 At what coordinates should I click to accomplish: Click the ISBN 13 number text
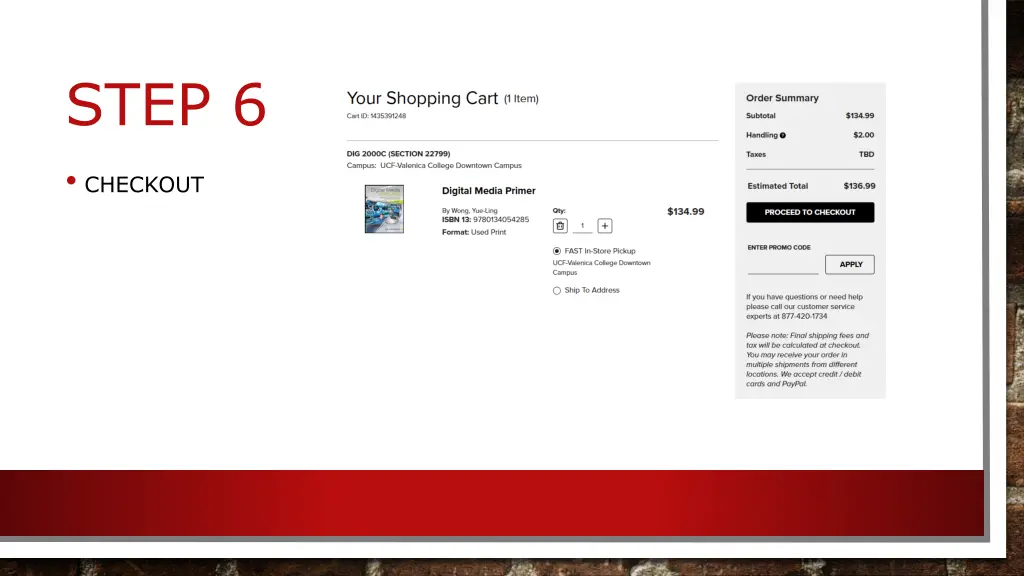click(501, 219)
